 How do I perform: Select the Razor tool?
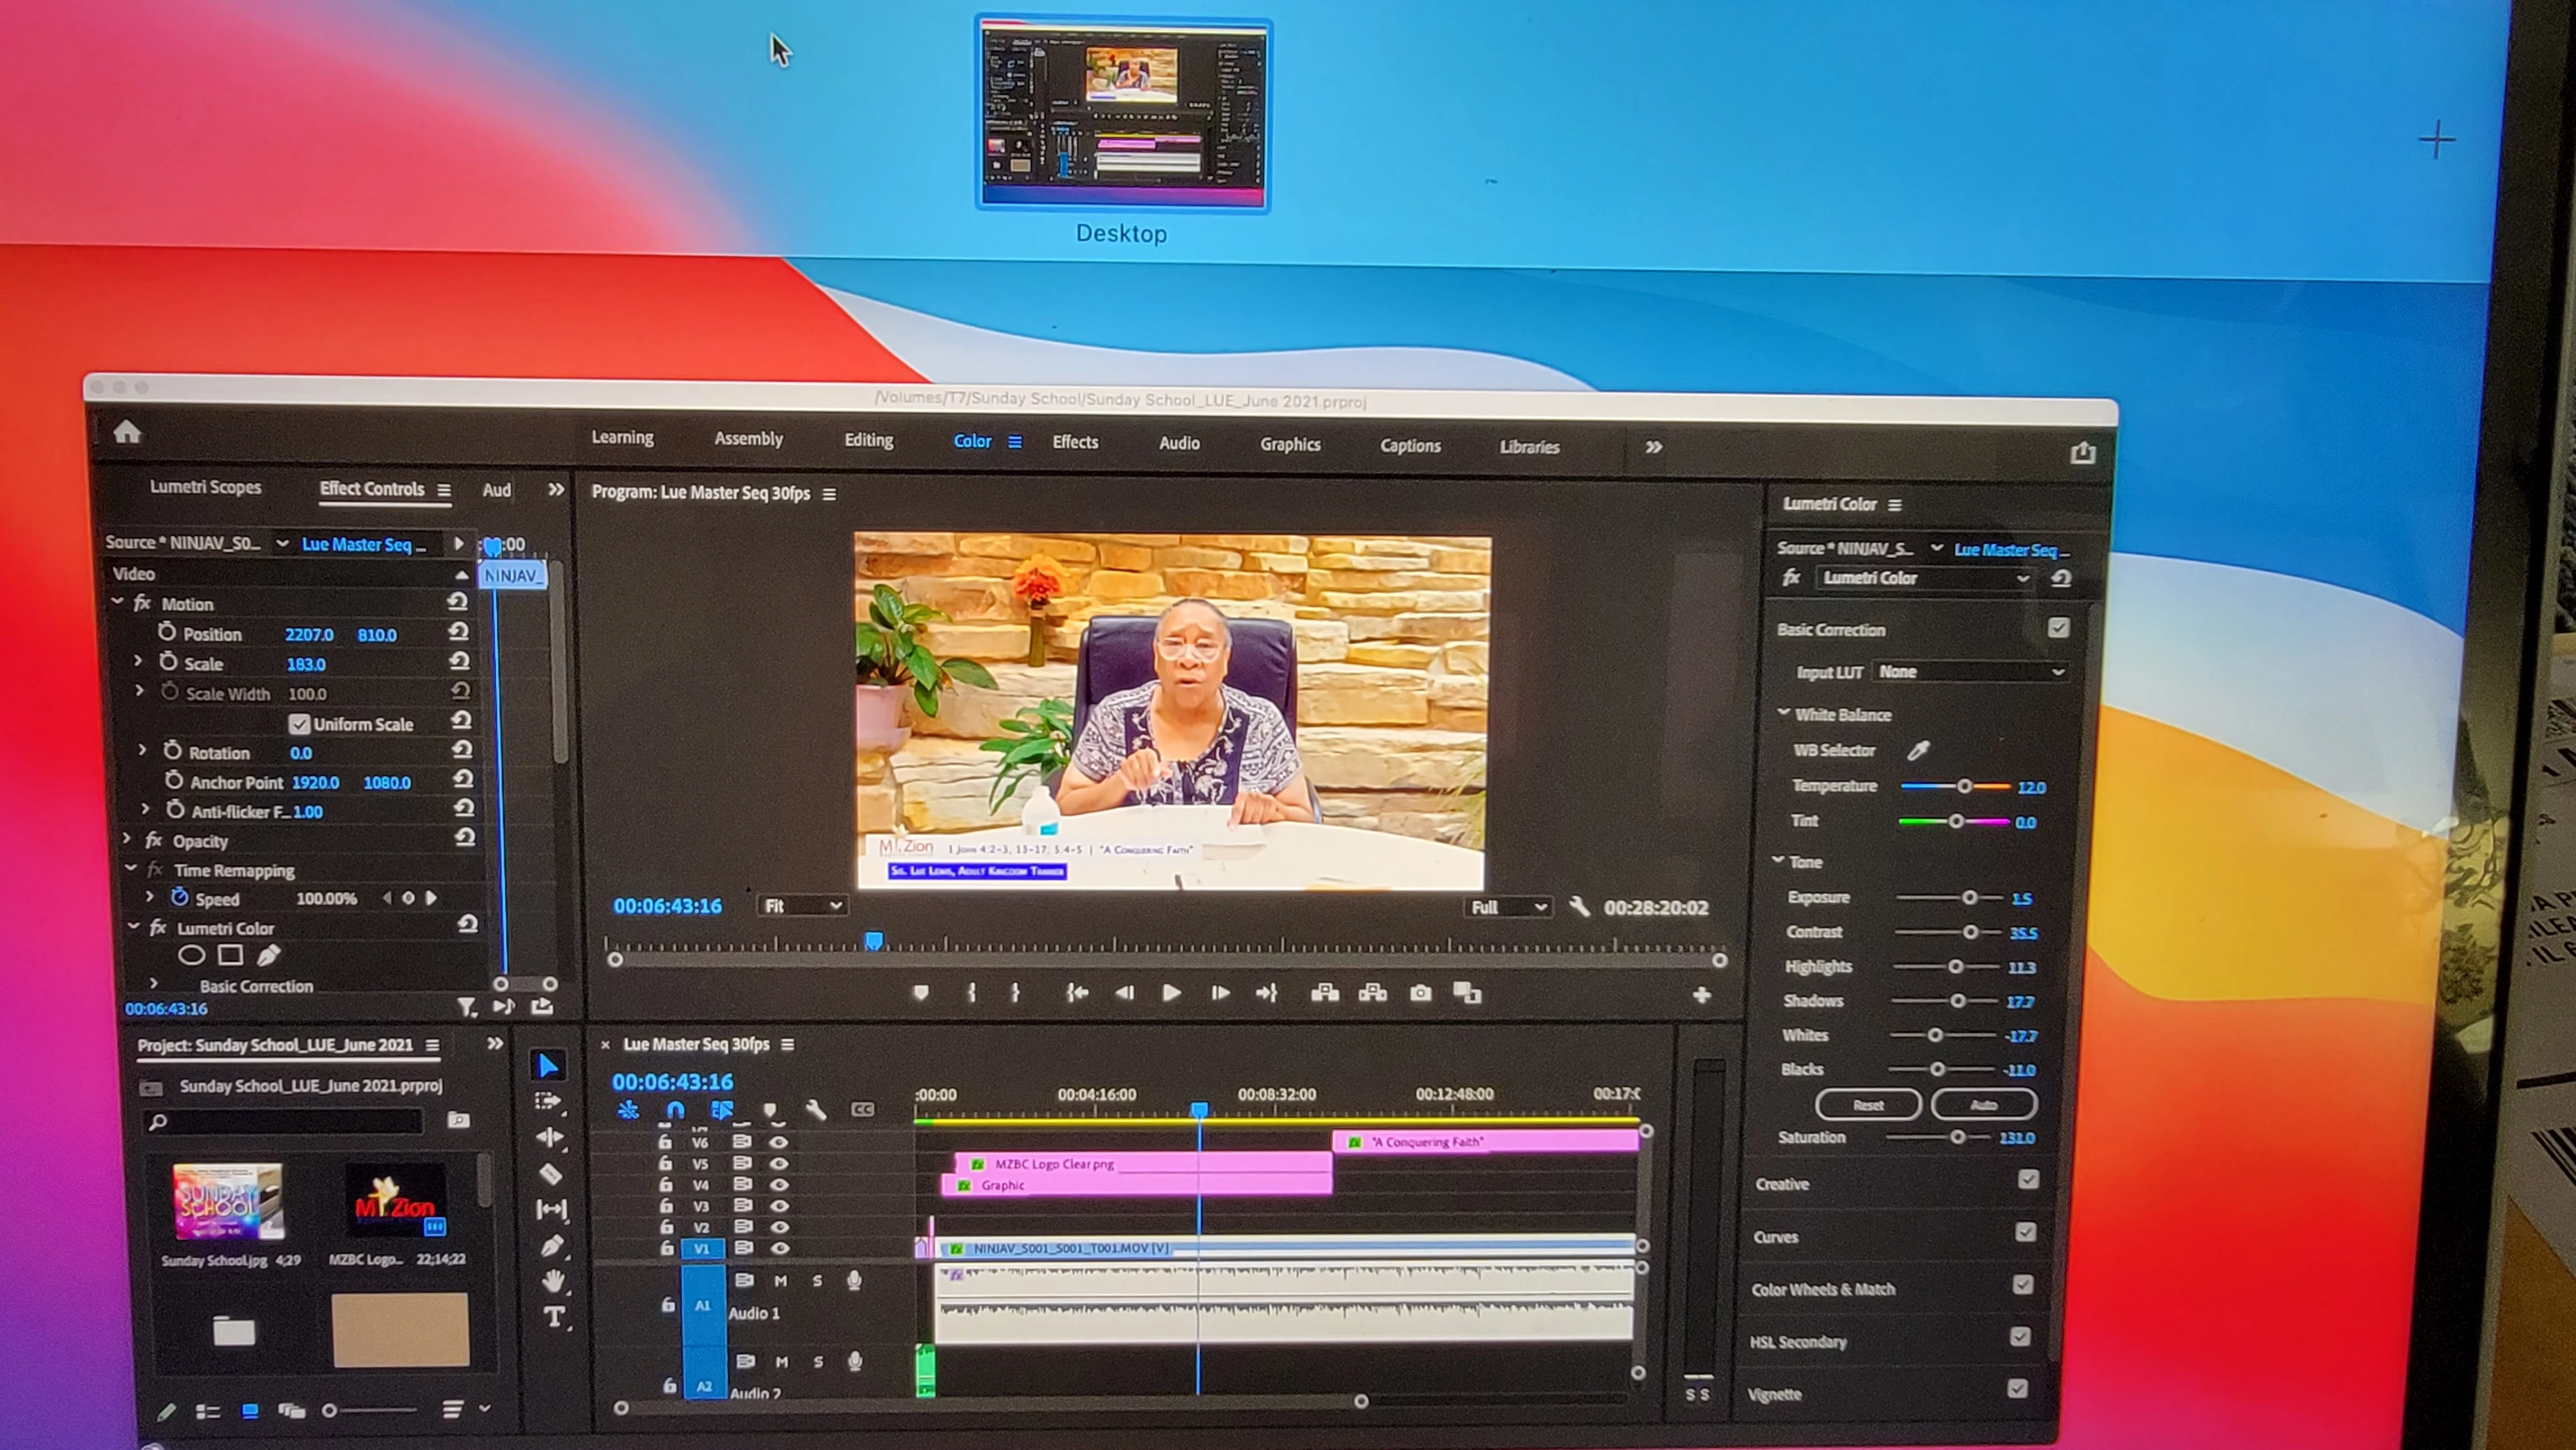(x=550, y=1173)
